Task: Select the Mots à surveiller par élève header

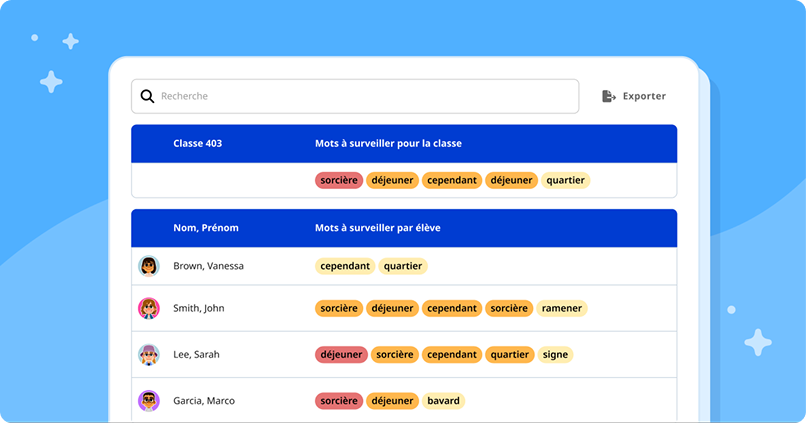Action: tap(378, 228)
